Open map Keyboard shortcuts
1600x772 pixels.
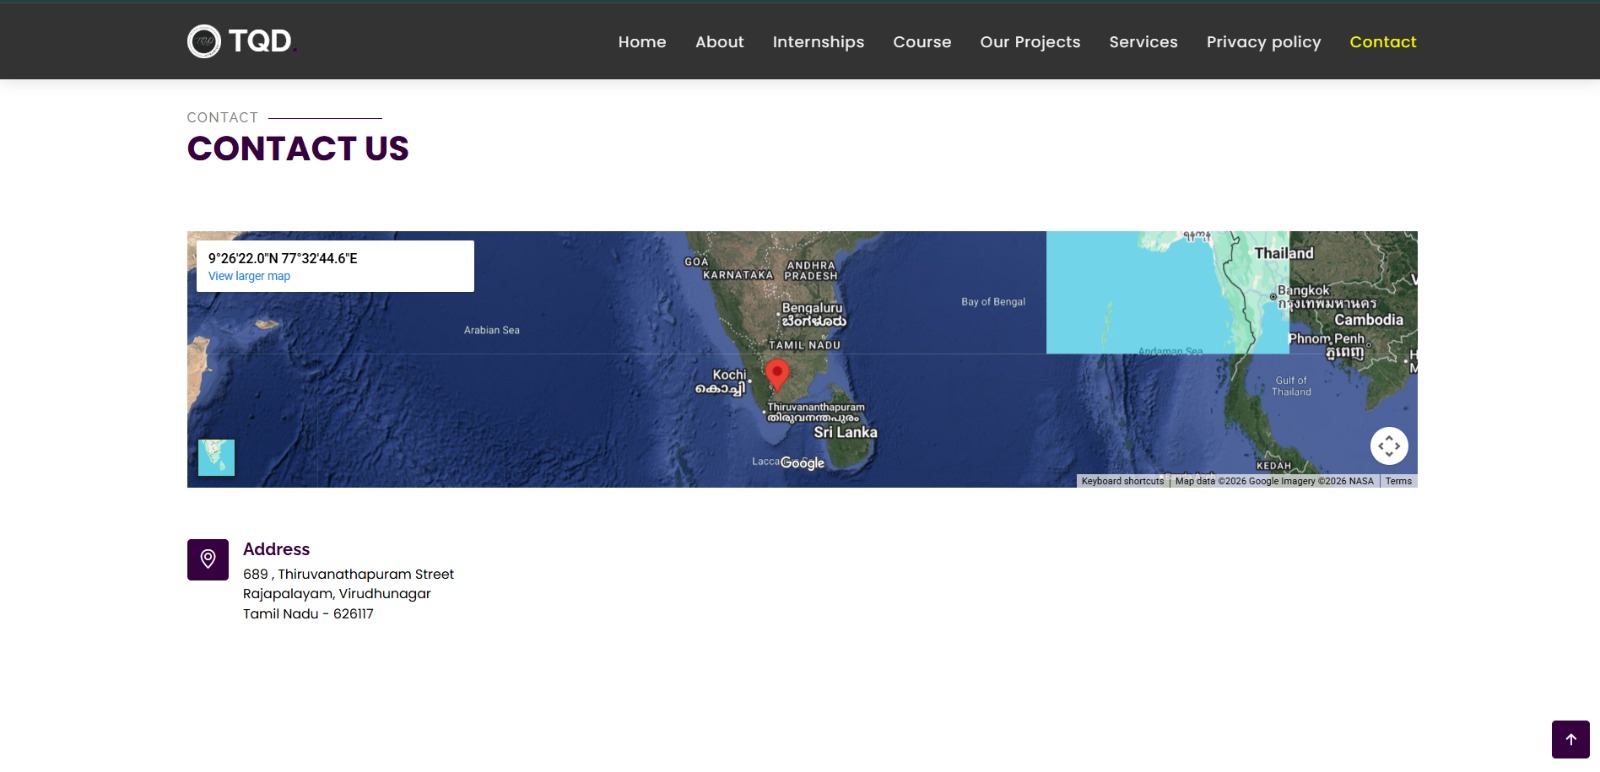[x=1122, y=481]
